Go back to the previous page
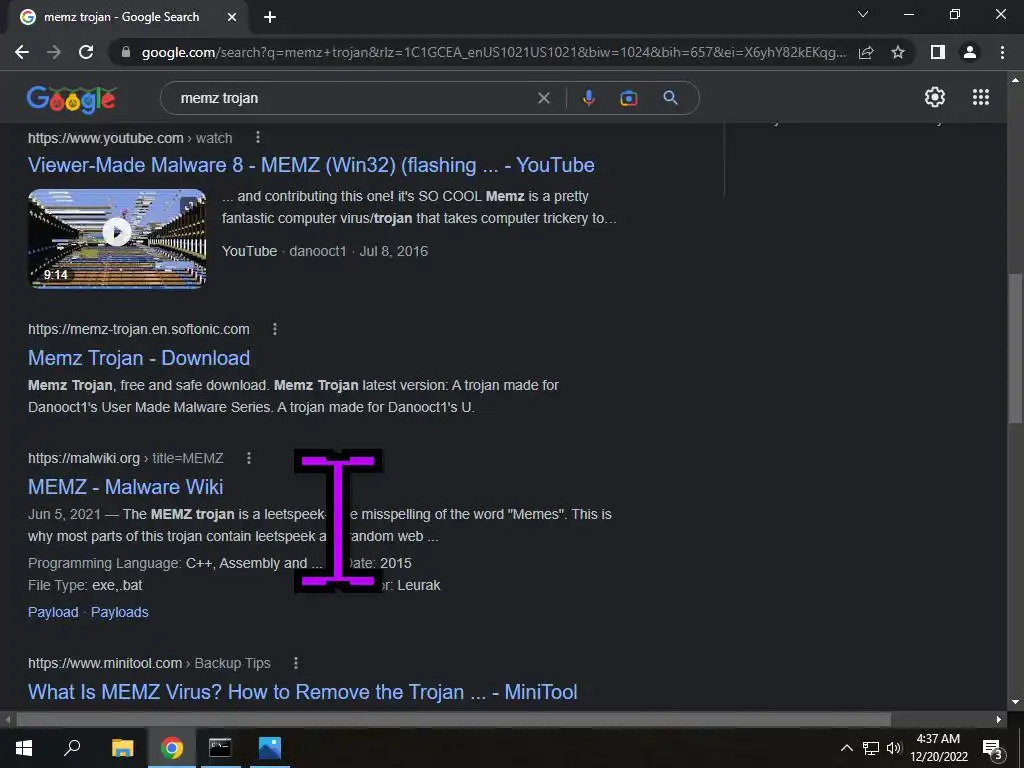Image resolution: width=1024 pixels, height=768 pixels. point(22,52)
